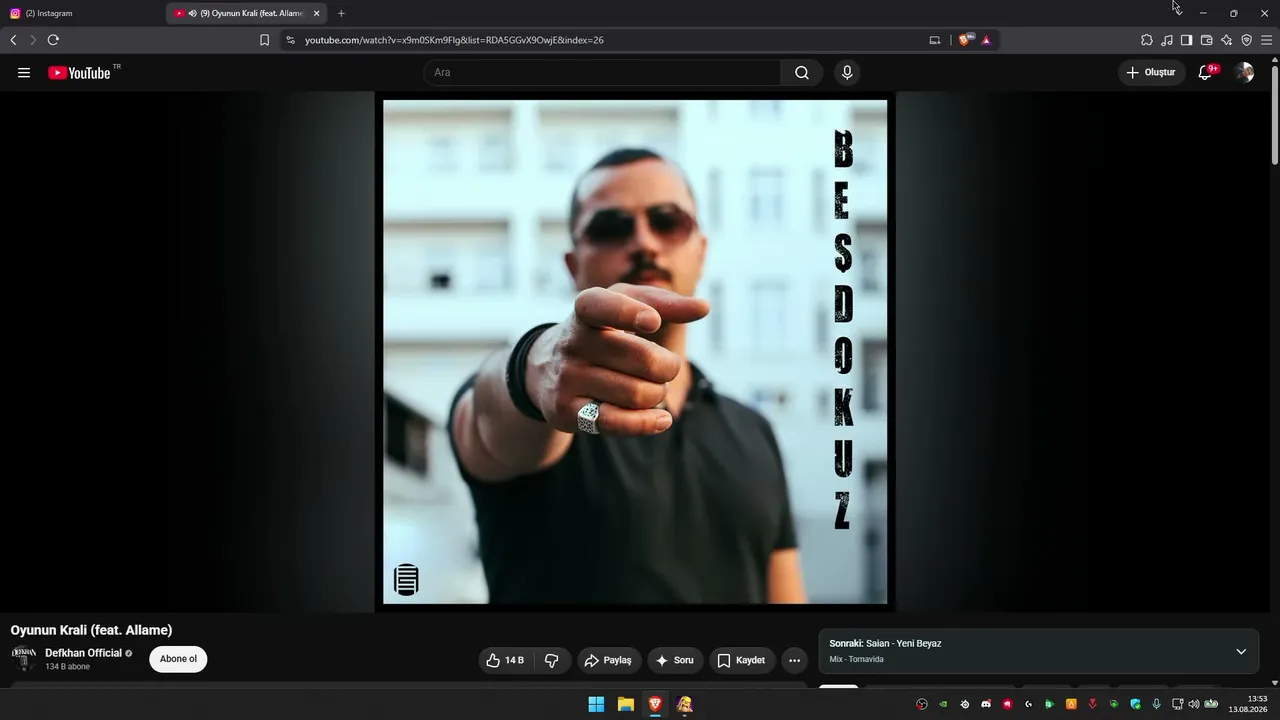Toggle the browser sidebar panel
This screenshot has height=720, width=1280.
(1186, 40)
